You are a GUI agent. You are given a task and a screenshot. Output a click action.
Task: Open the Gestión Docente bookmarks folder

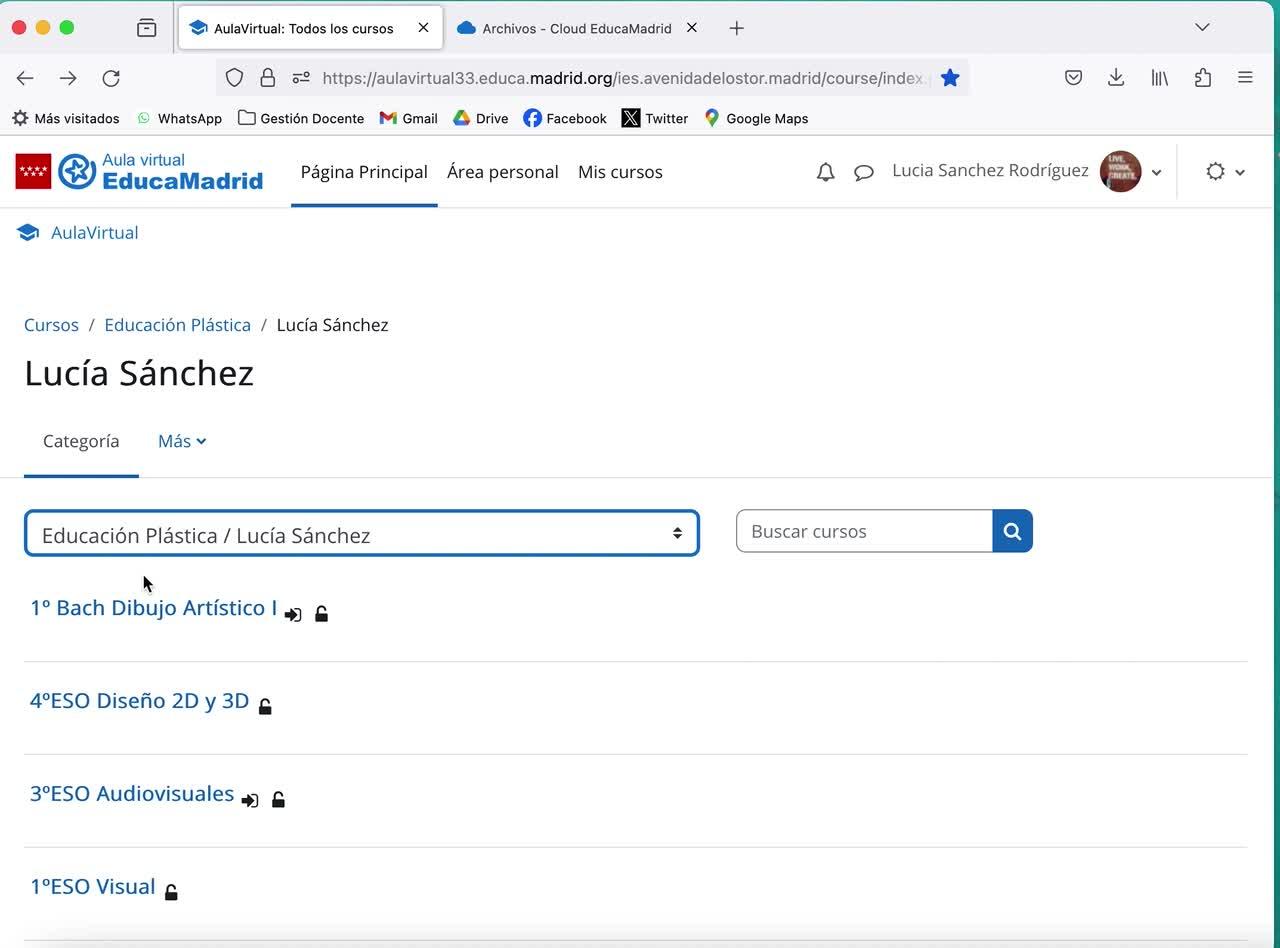[x=301, y=118]
